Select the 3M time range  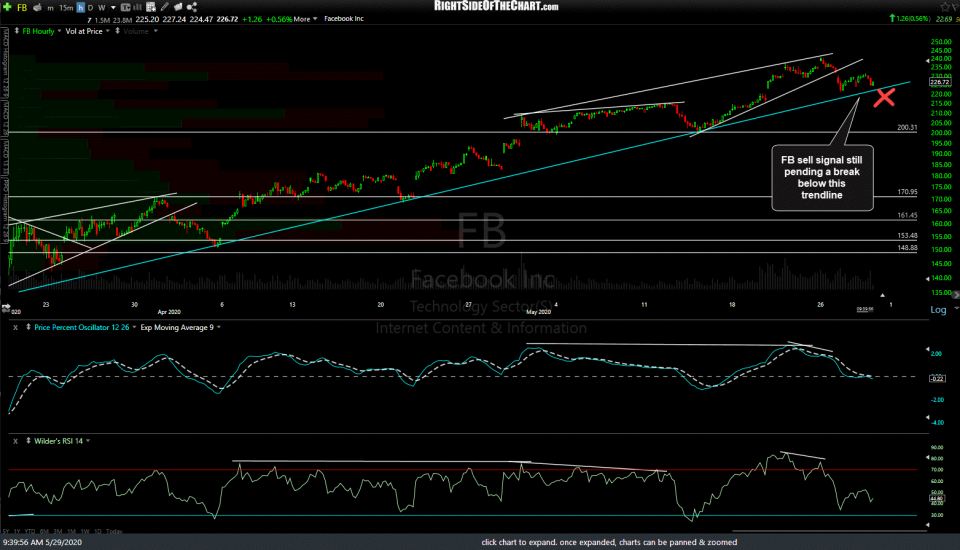[x=58, y=531]
